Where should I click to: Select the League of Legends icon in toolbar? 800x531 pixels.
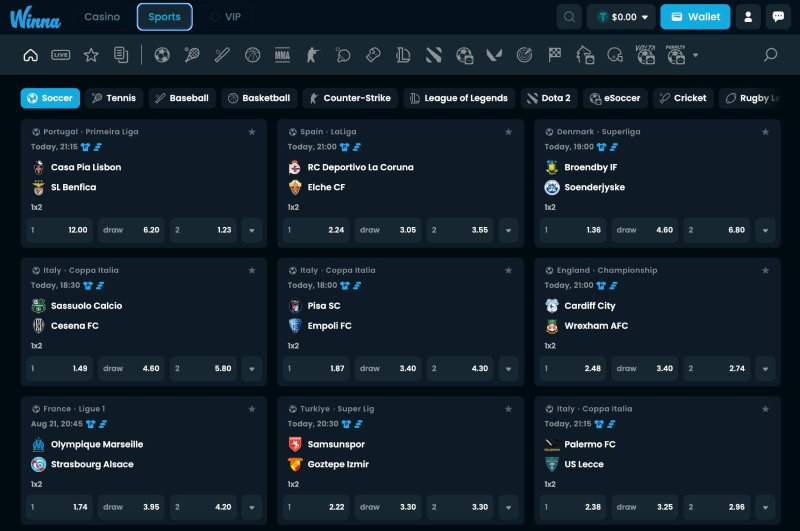(x=403, y=55)
